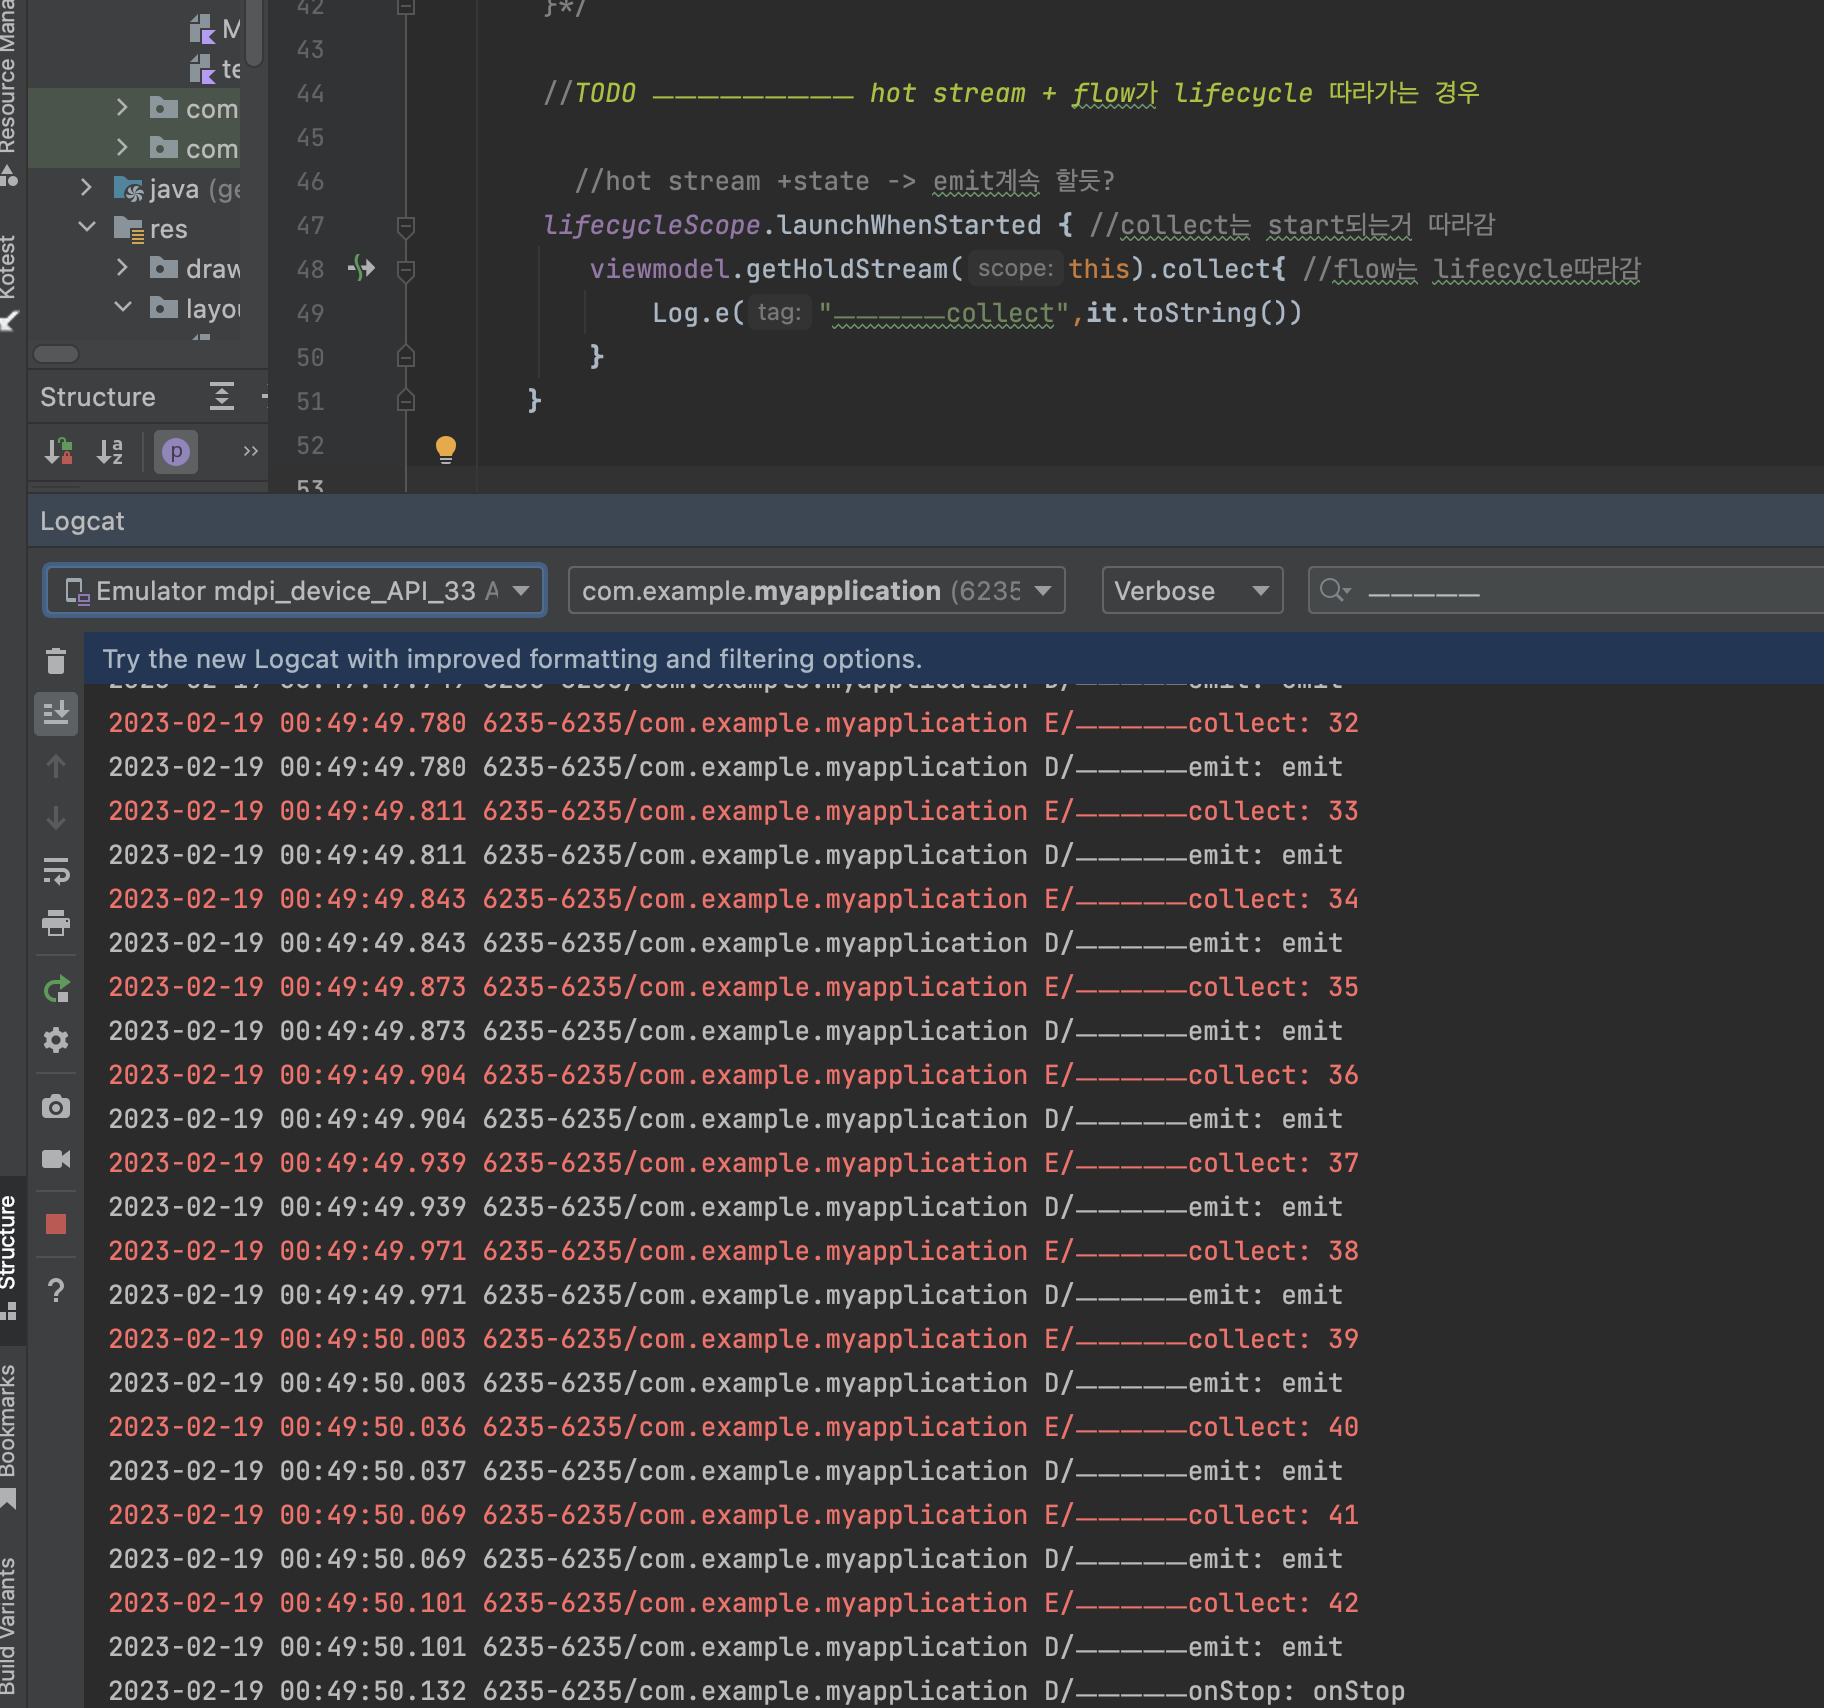Click the fold end marker at line 51

[406, 400]
